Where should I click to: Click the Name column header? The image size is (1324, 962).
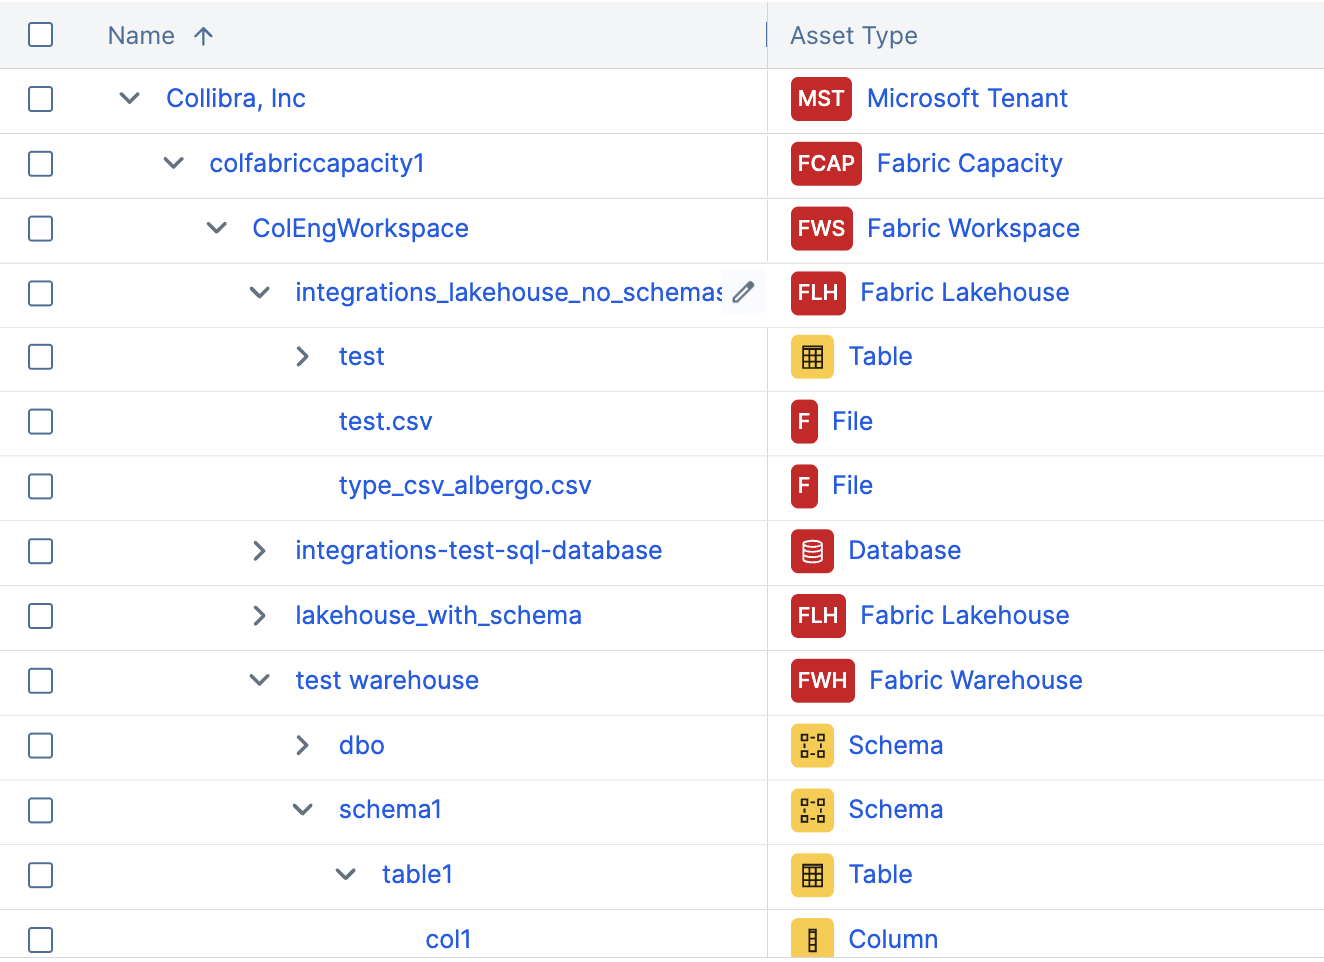click(x=141, y=36)
